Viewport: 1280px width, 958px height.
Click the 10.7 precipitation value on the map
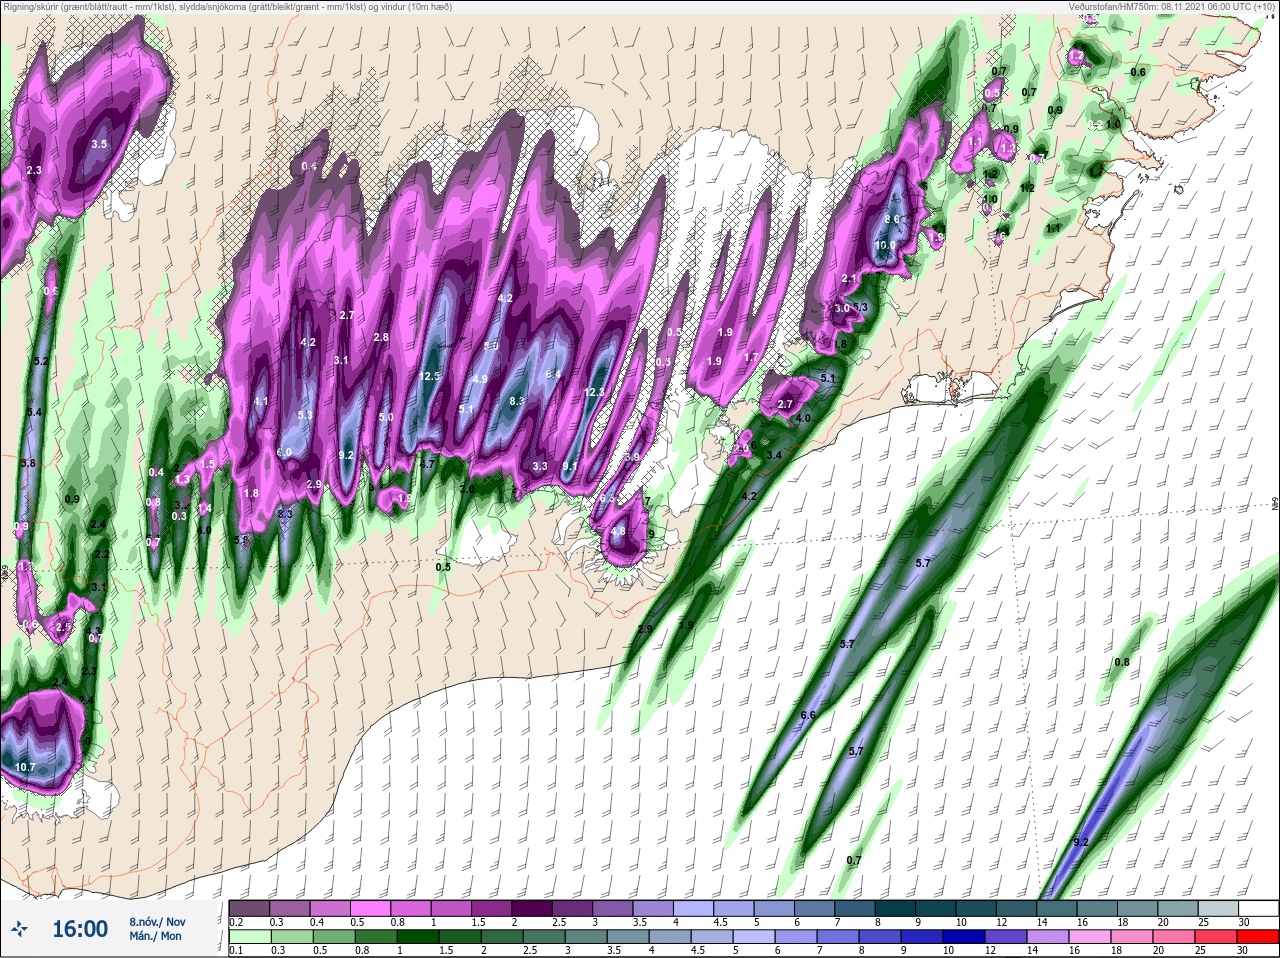tap(26, 767)
